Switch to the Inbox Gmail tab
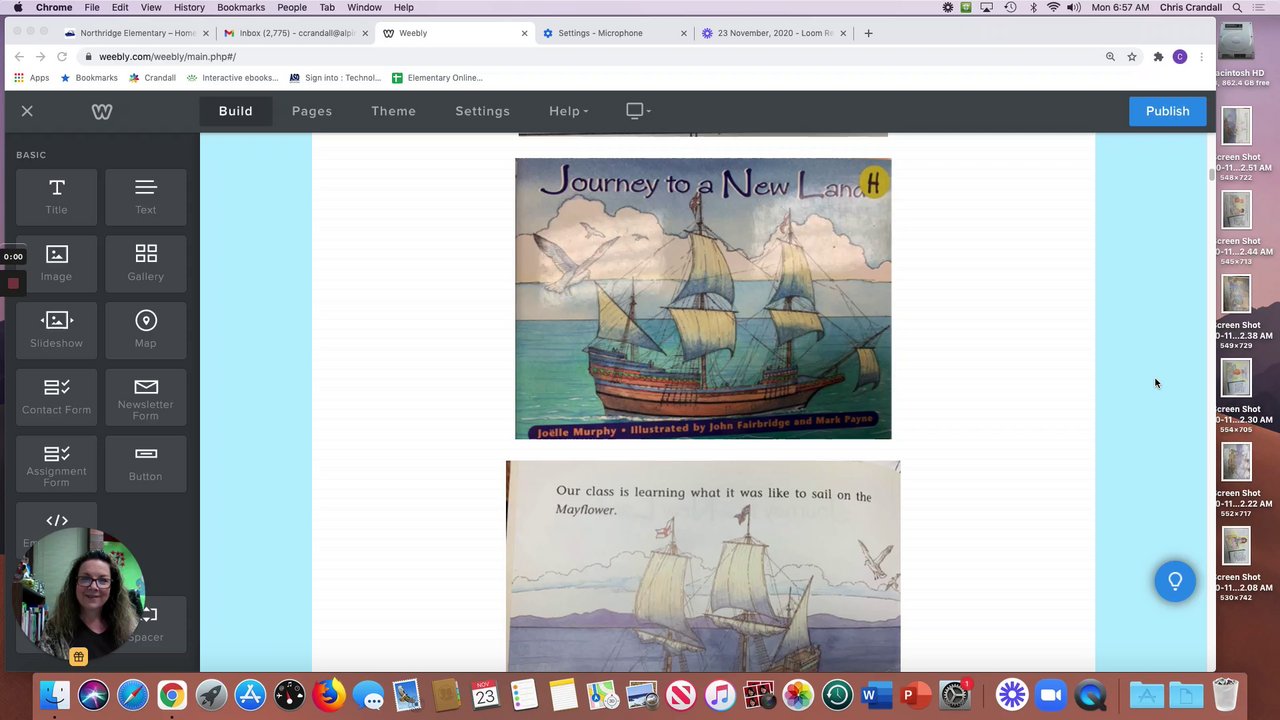Viewport: 1280px width, 720px height. pos(295,33)
